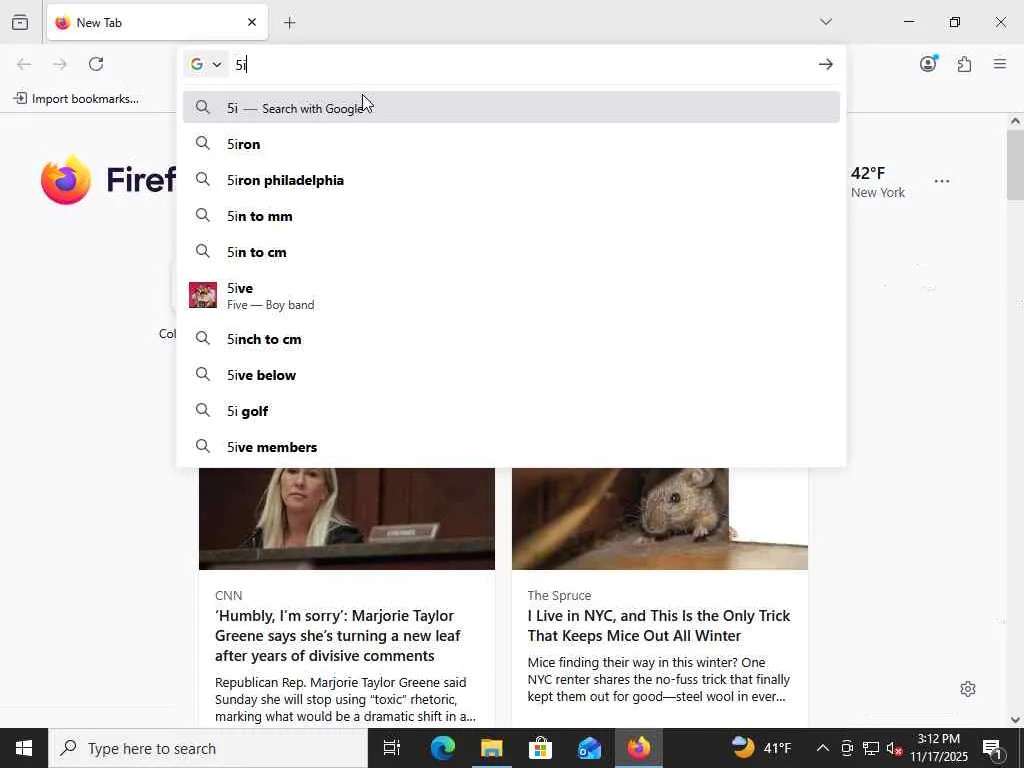Click inside the address bar text field
The height and width of the screenshot is (768, 1024).
[522, 64]
